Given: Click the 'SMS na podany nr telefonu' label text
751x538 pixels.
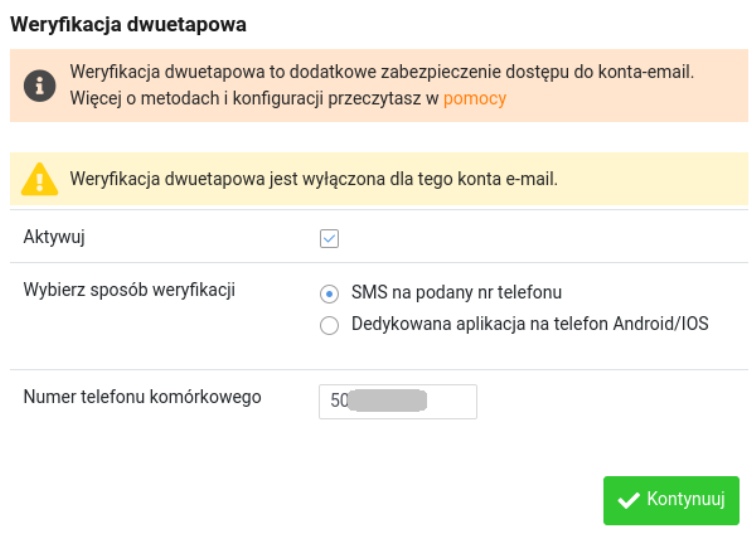Looking at the screenshot, I should point(456,293).
